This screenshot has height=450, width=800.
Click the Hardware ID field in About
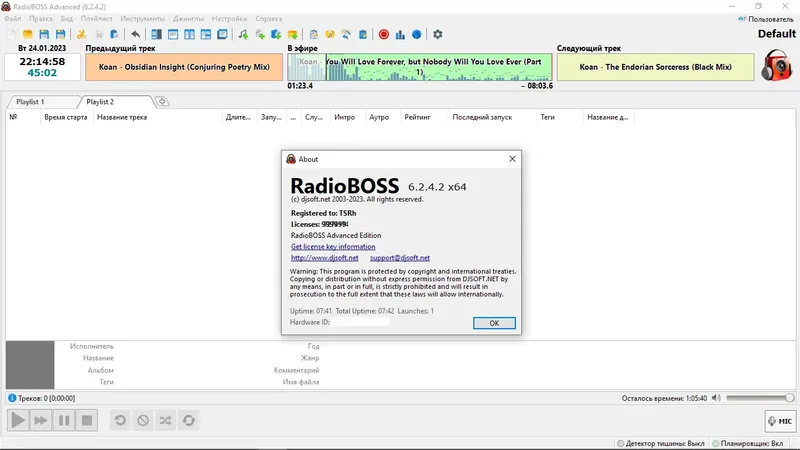click(361, 322)
